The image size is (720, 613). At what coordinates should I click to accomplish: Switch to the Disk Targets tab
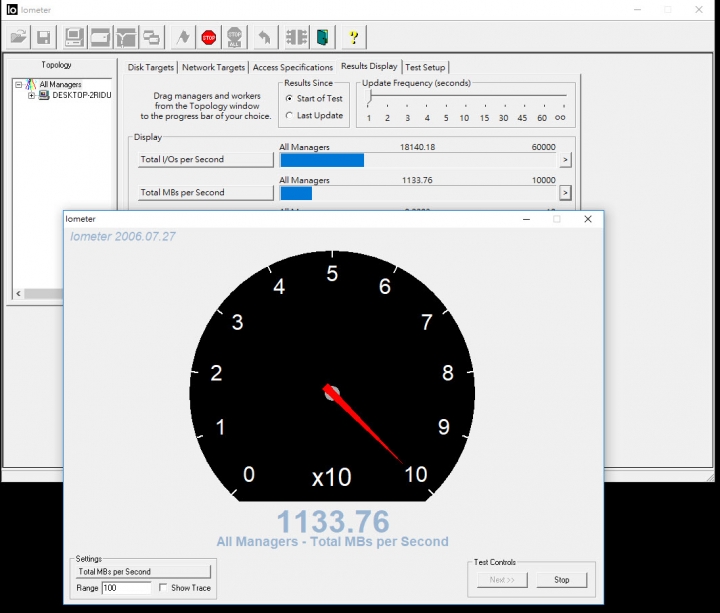[151, 67]
